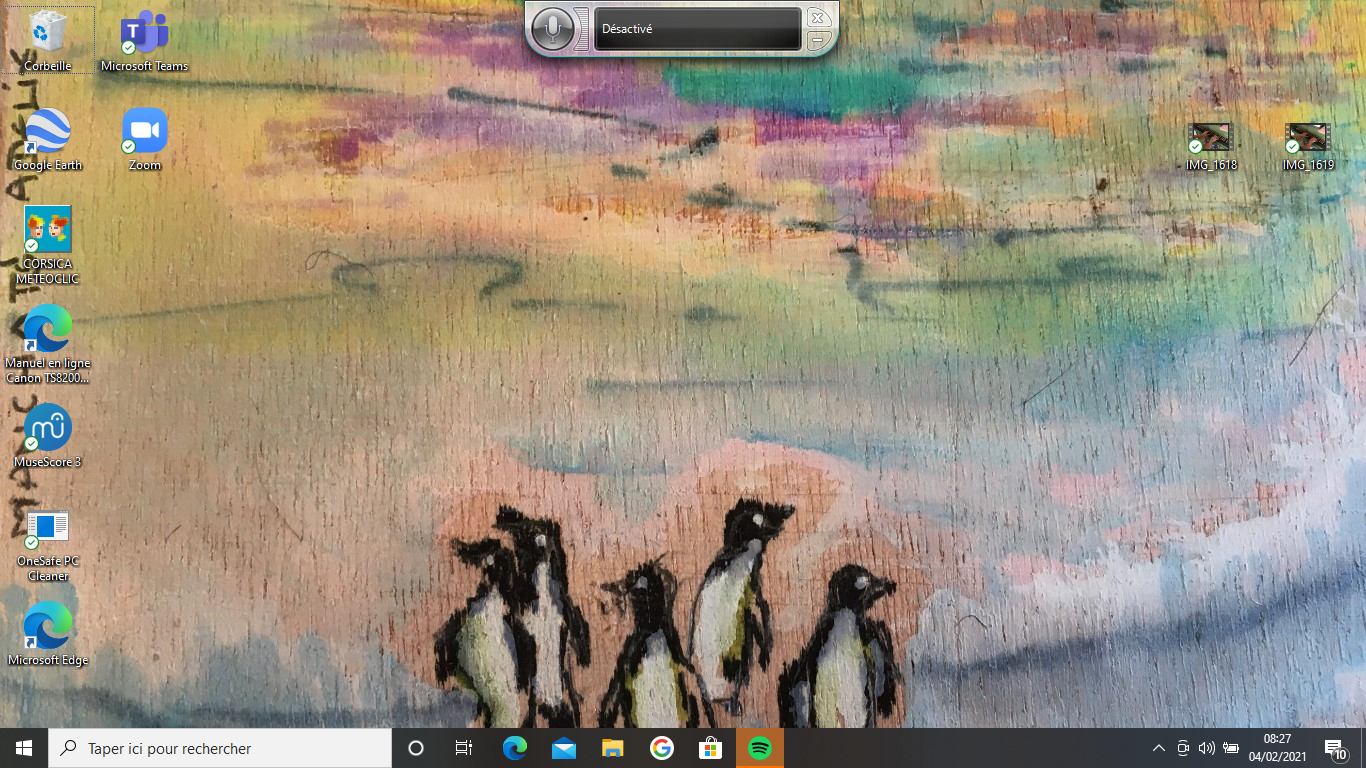Open the Corbeille recycle bin icon
Image resolution: width=1366 pixels, height=768 pixels.
click(x=48, y=41)
